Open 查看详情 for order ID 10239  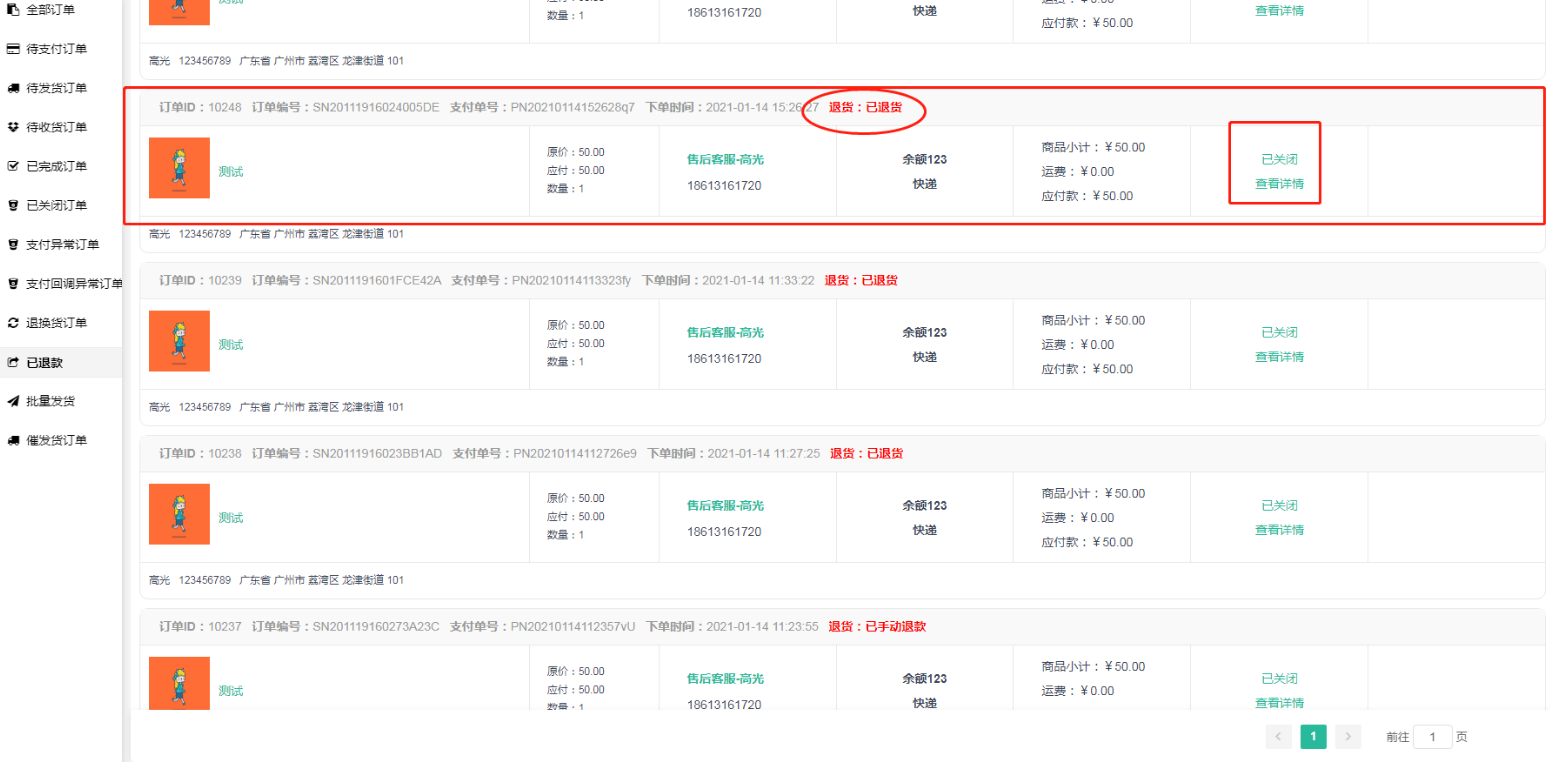(1279, 357)
